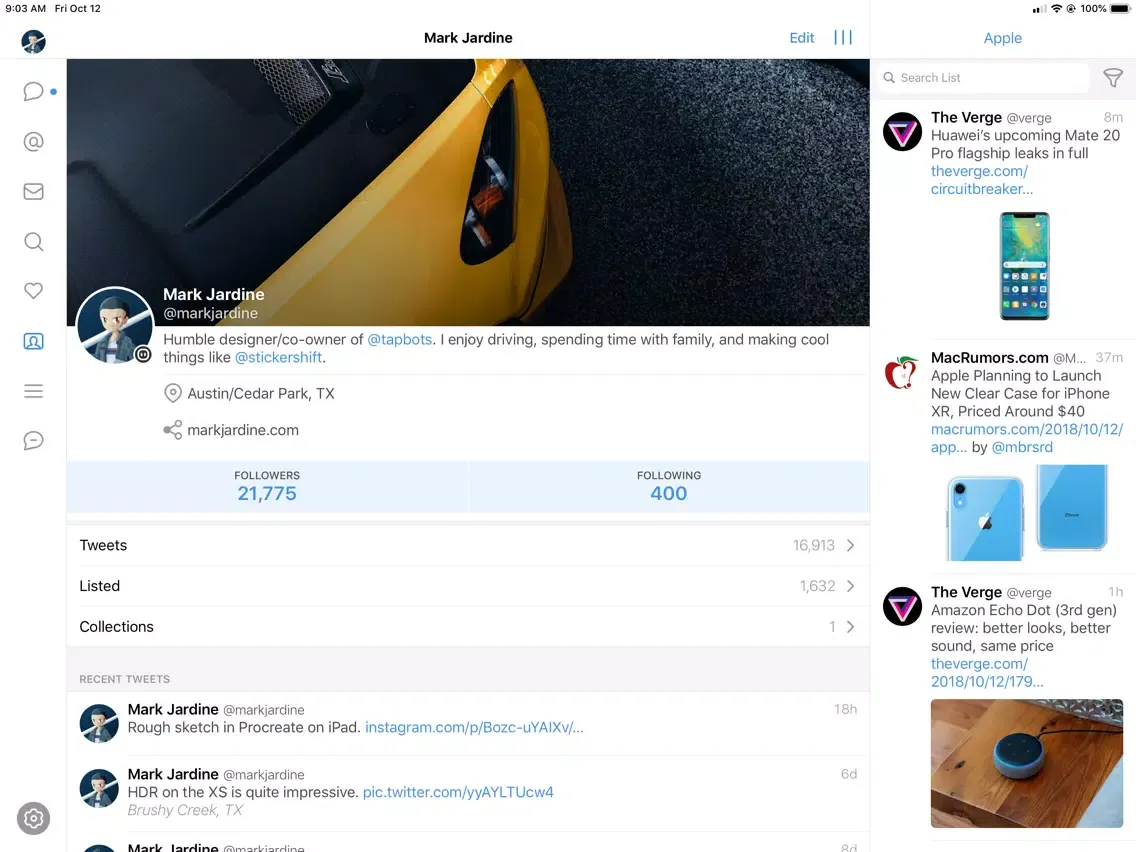View the Followers count 21,775
Viewport: 1136px width, 852px height.
[x=267, y=493]
